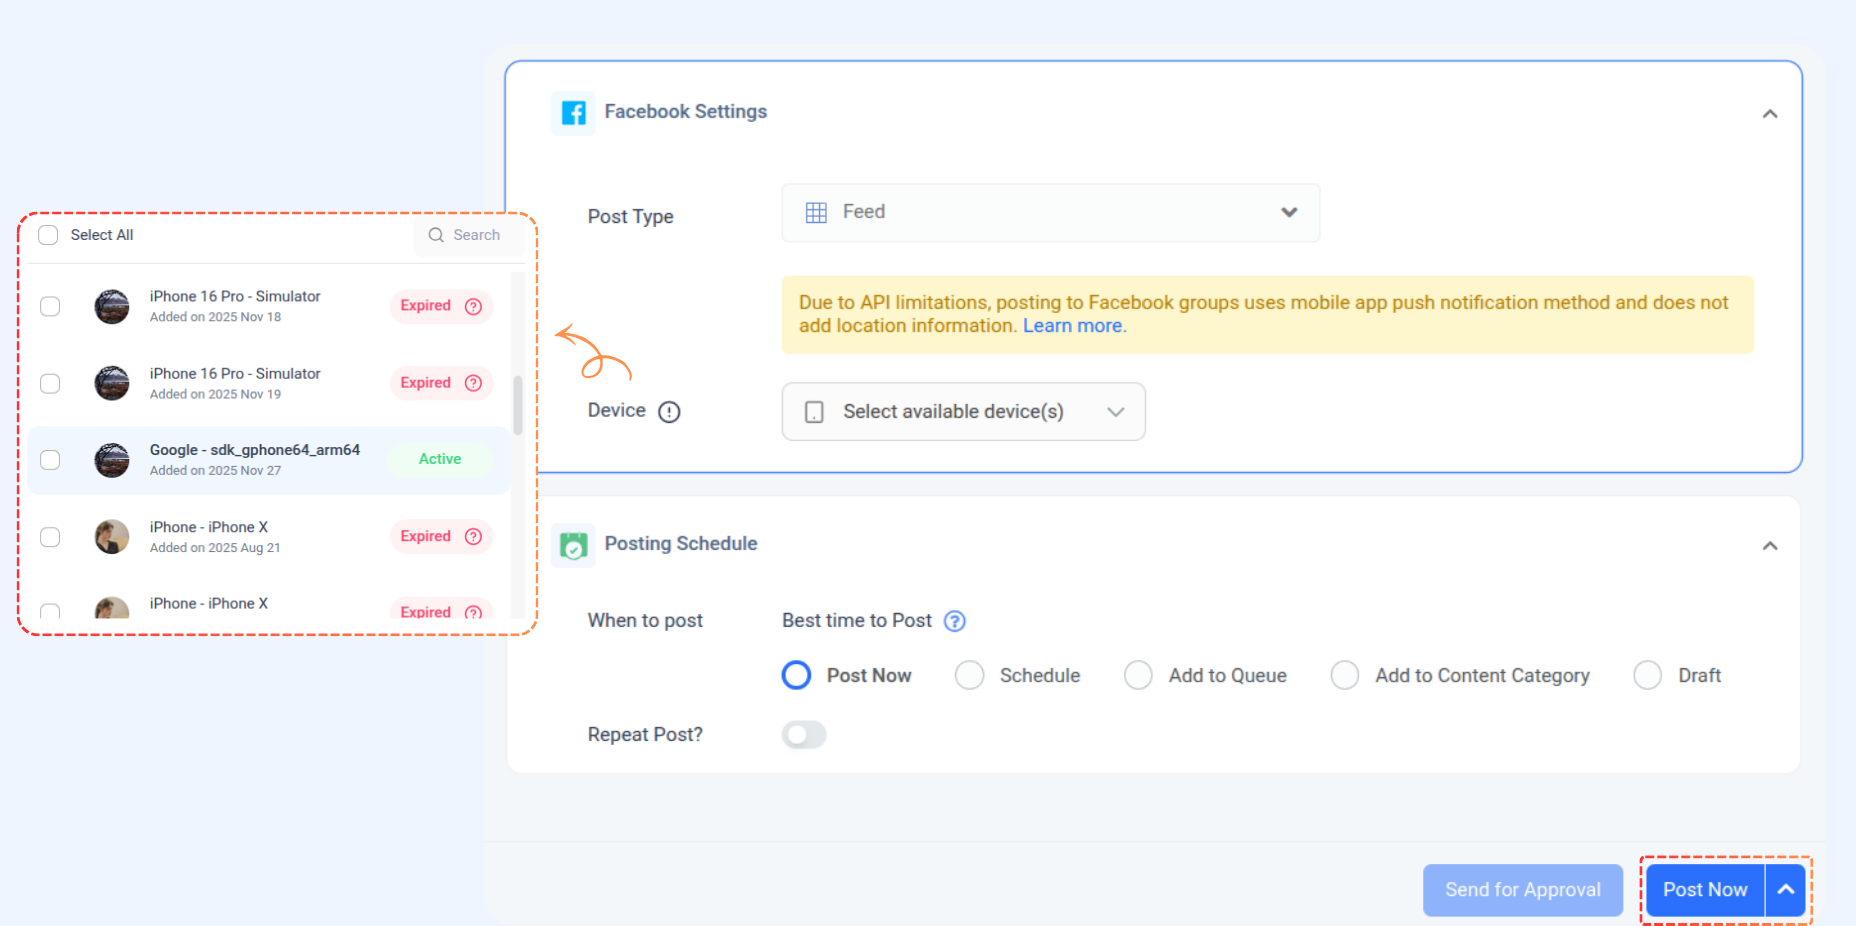Click help icon on first Expired device
This screenshot has width=1856, height=926.
474,306
